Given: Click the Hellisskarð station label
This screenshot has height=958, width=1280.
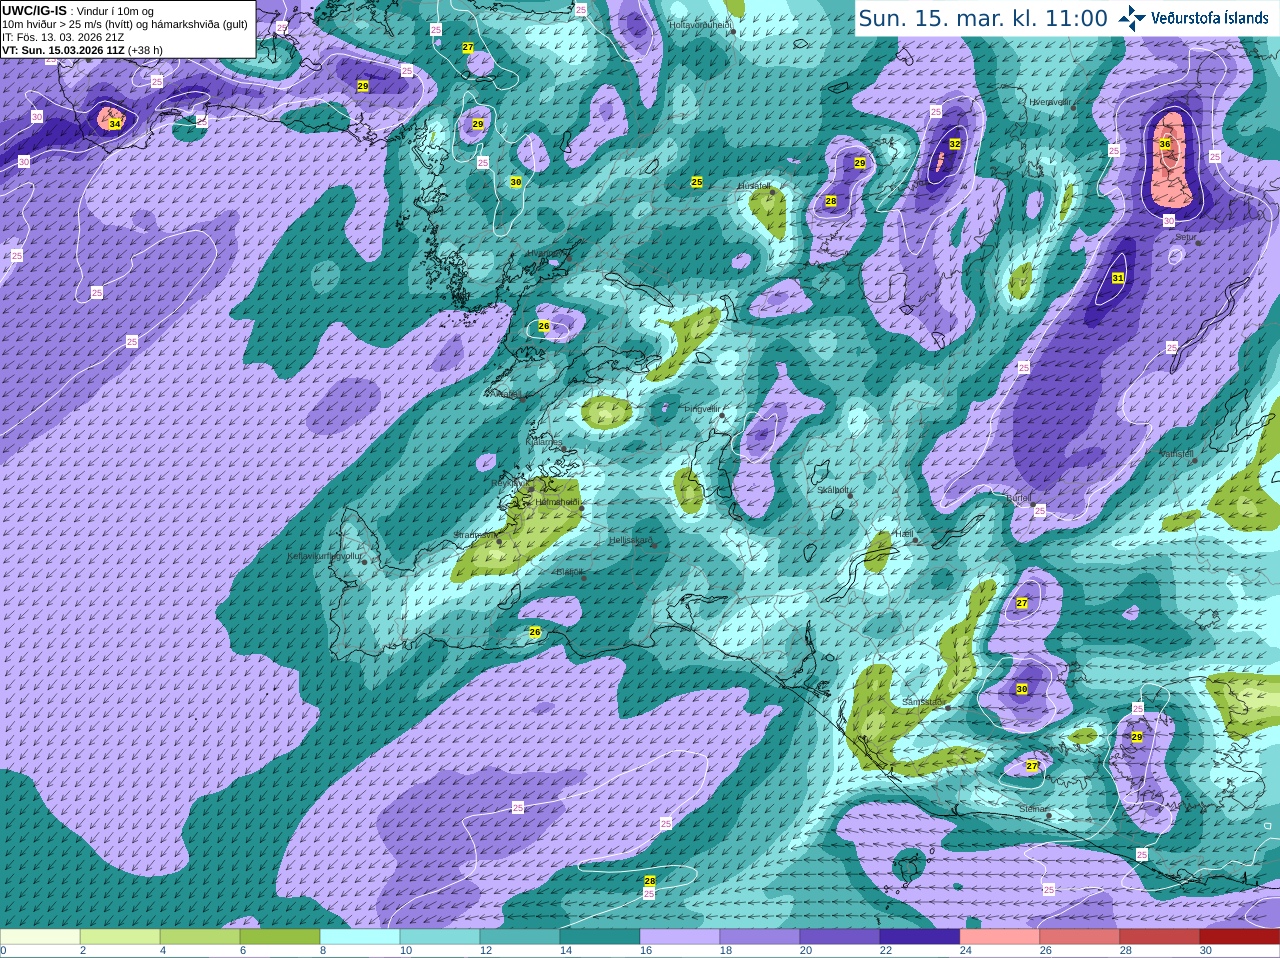Looking at the screenshot, I should coord(630,540).
